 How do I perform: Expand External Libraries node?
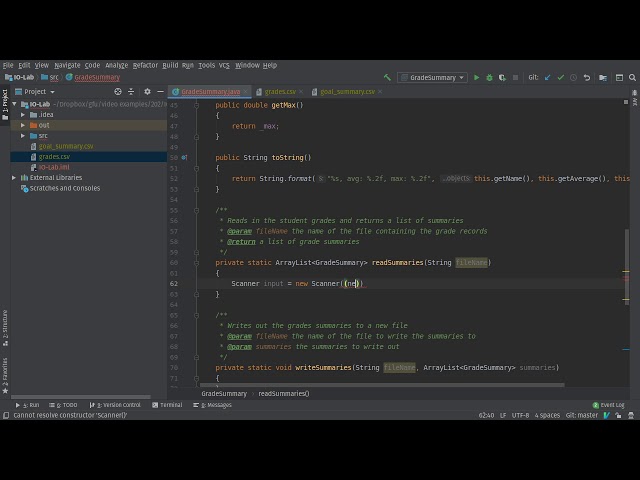[x=14, y=178]
